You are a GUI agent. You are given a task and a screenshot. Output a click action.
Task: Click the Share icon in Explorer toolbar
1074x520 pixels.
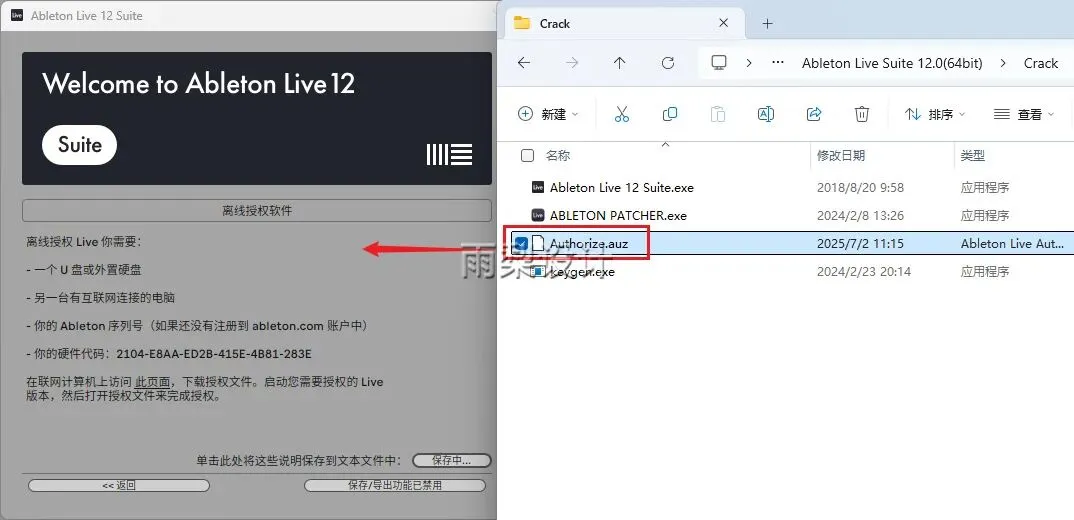coord(814,114)
